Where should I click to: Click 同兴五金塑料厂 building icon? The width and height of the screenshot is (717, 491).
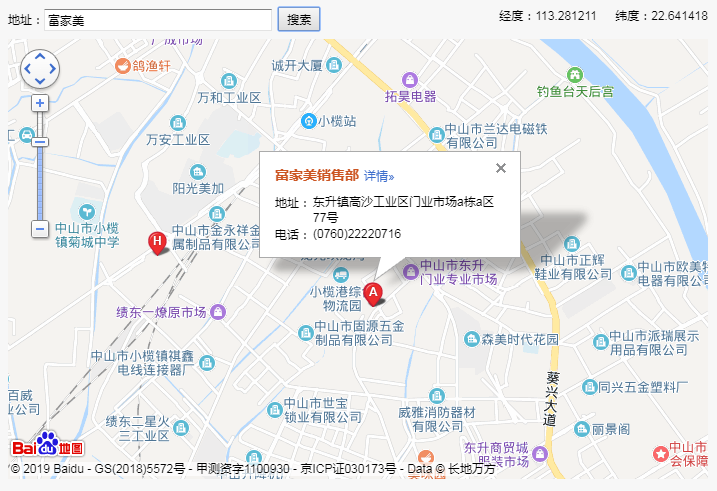click(x=589, y=387)
